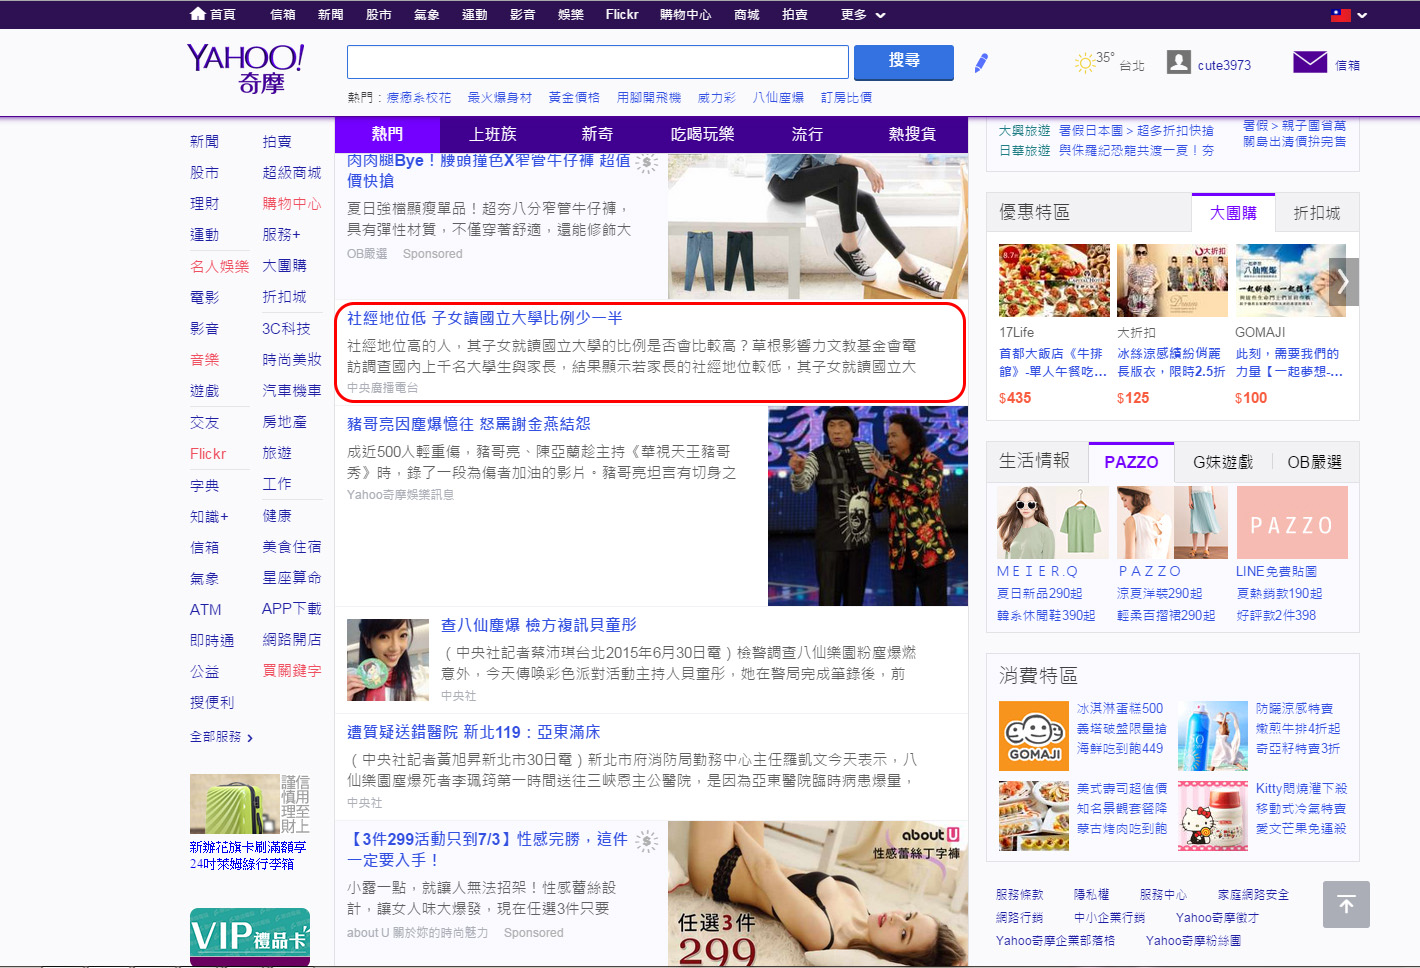Click the user profile avatar icon

coord(1179,63)
